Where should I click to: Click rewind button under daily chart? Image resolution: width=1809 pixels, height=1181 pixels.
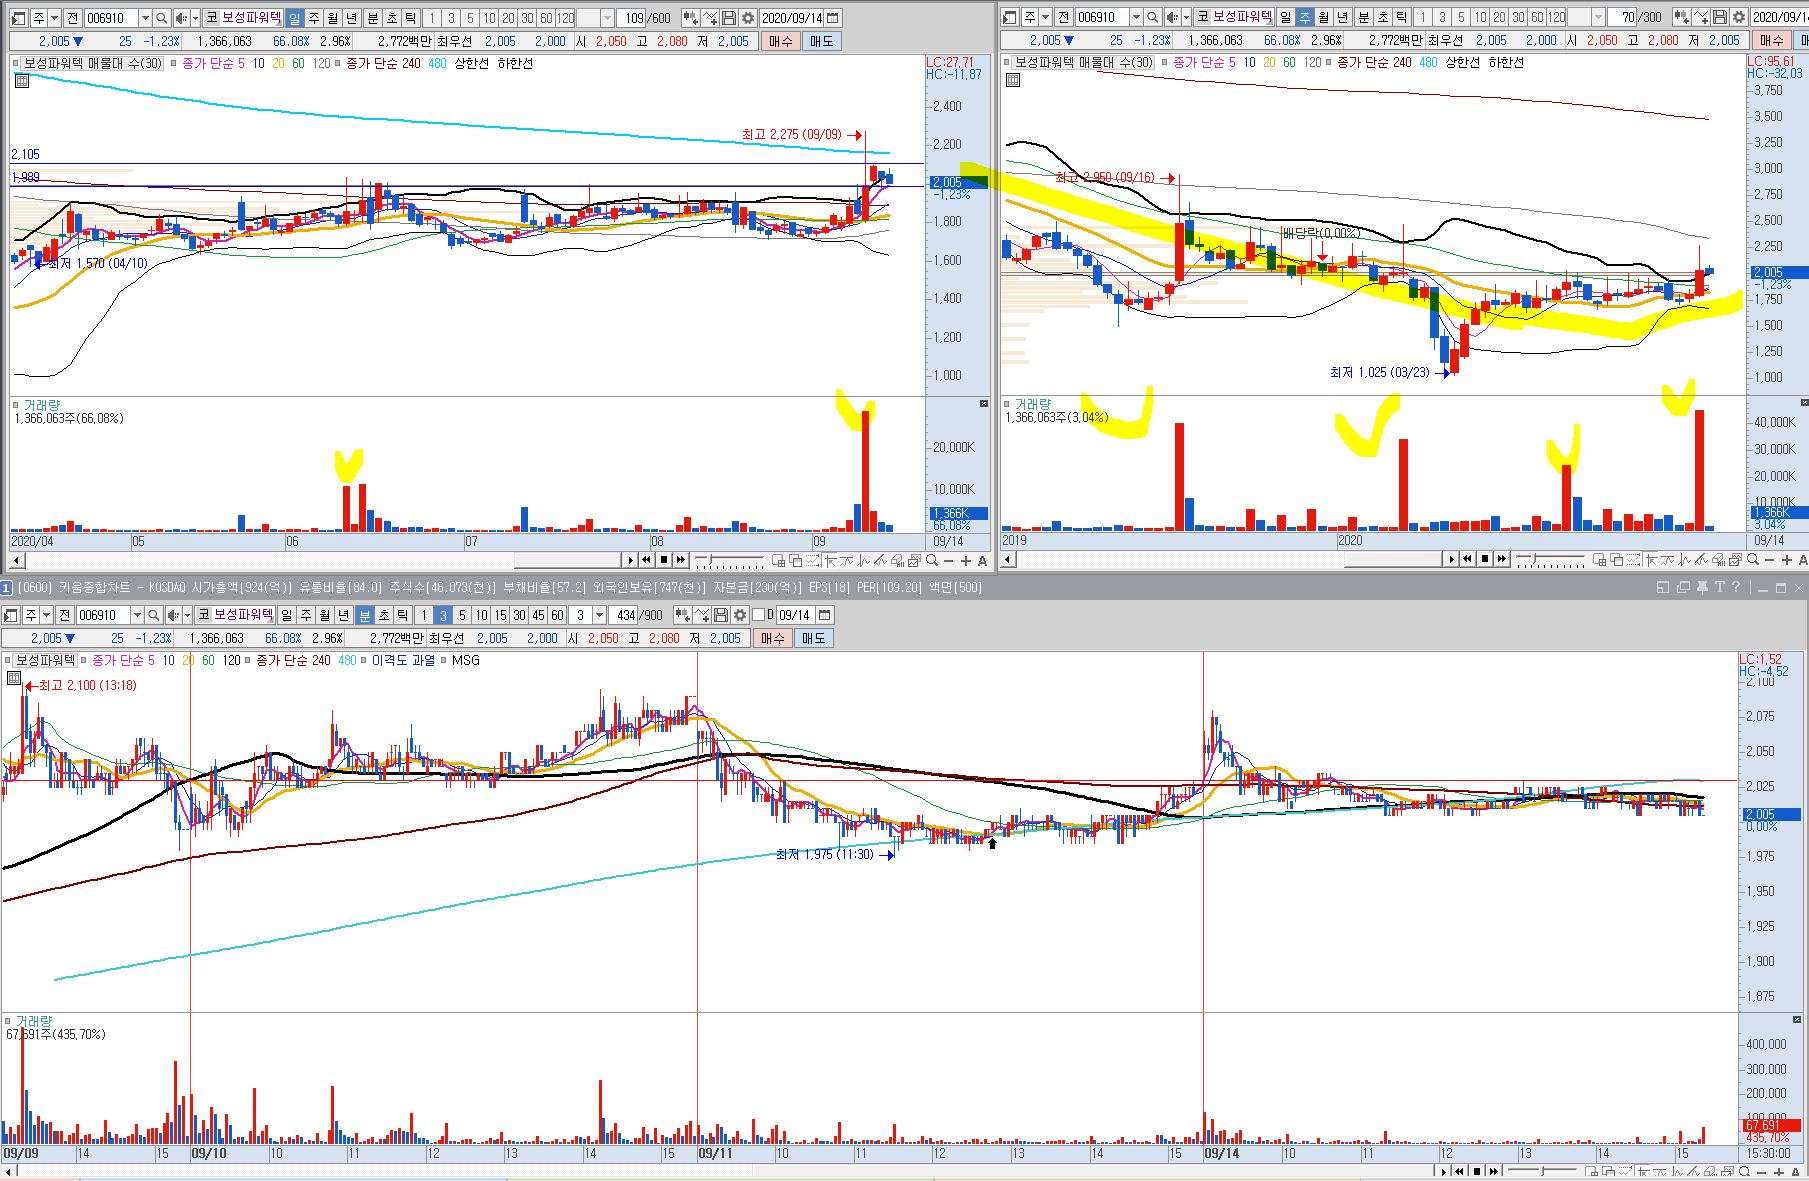pos(647,559)
